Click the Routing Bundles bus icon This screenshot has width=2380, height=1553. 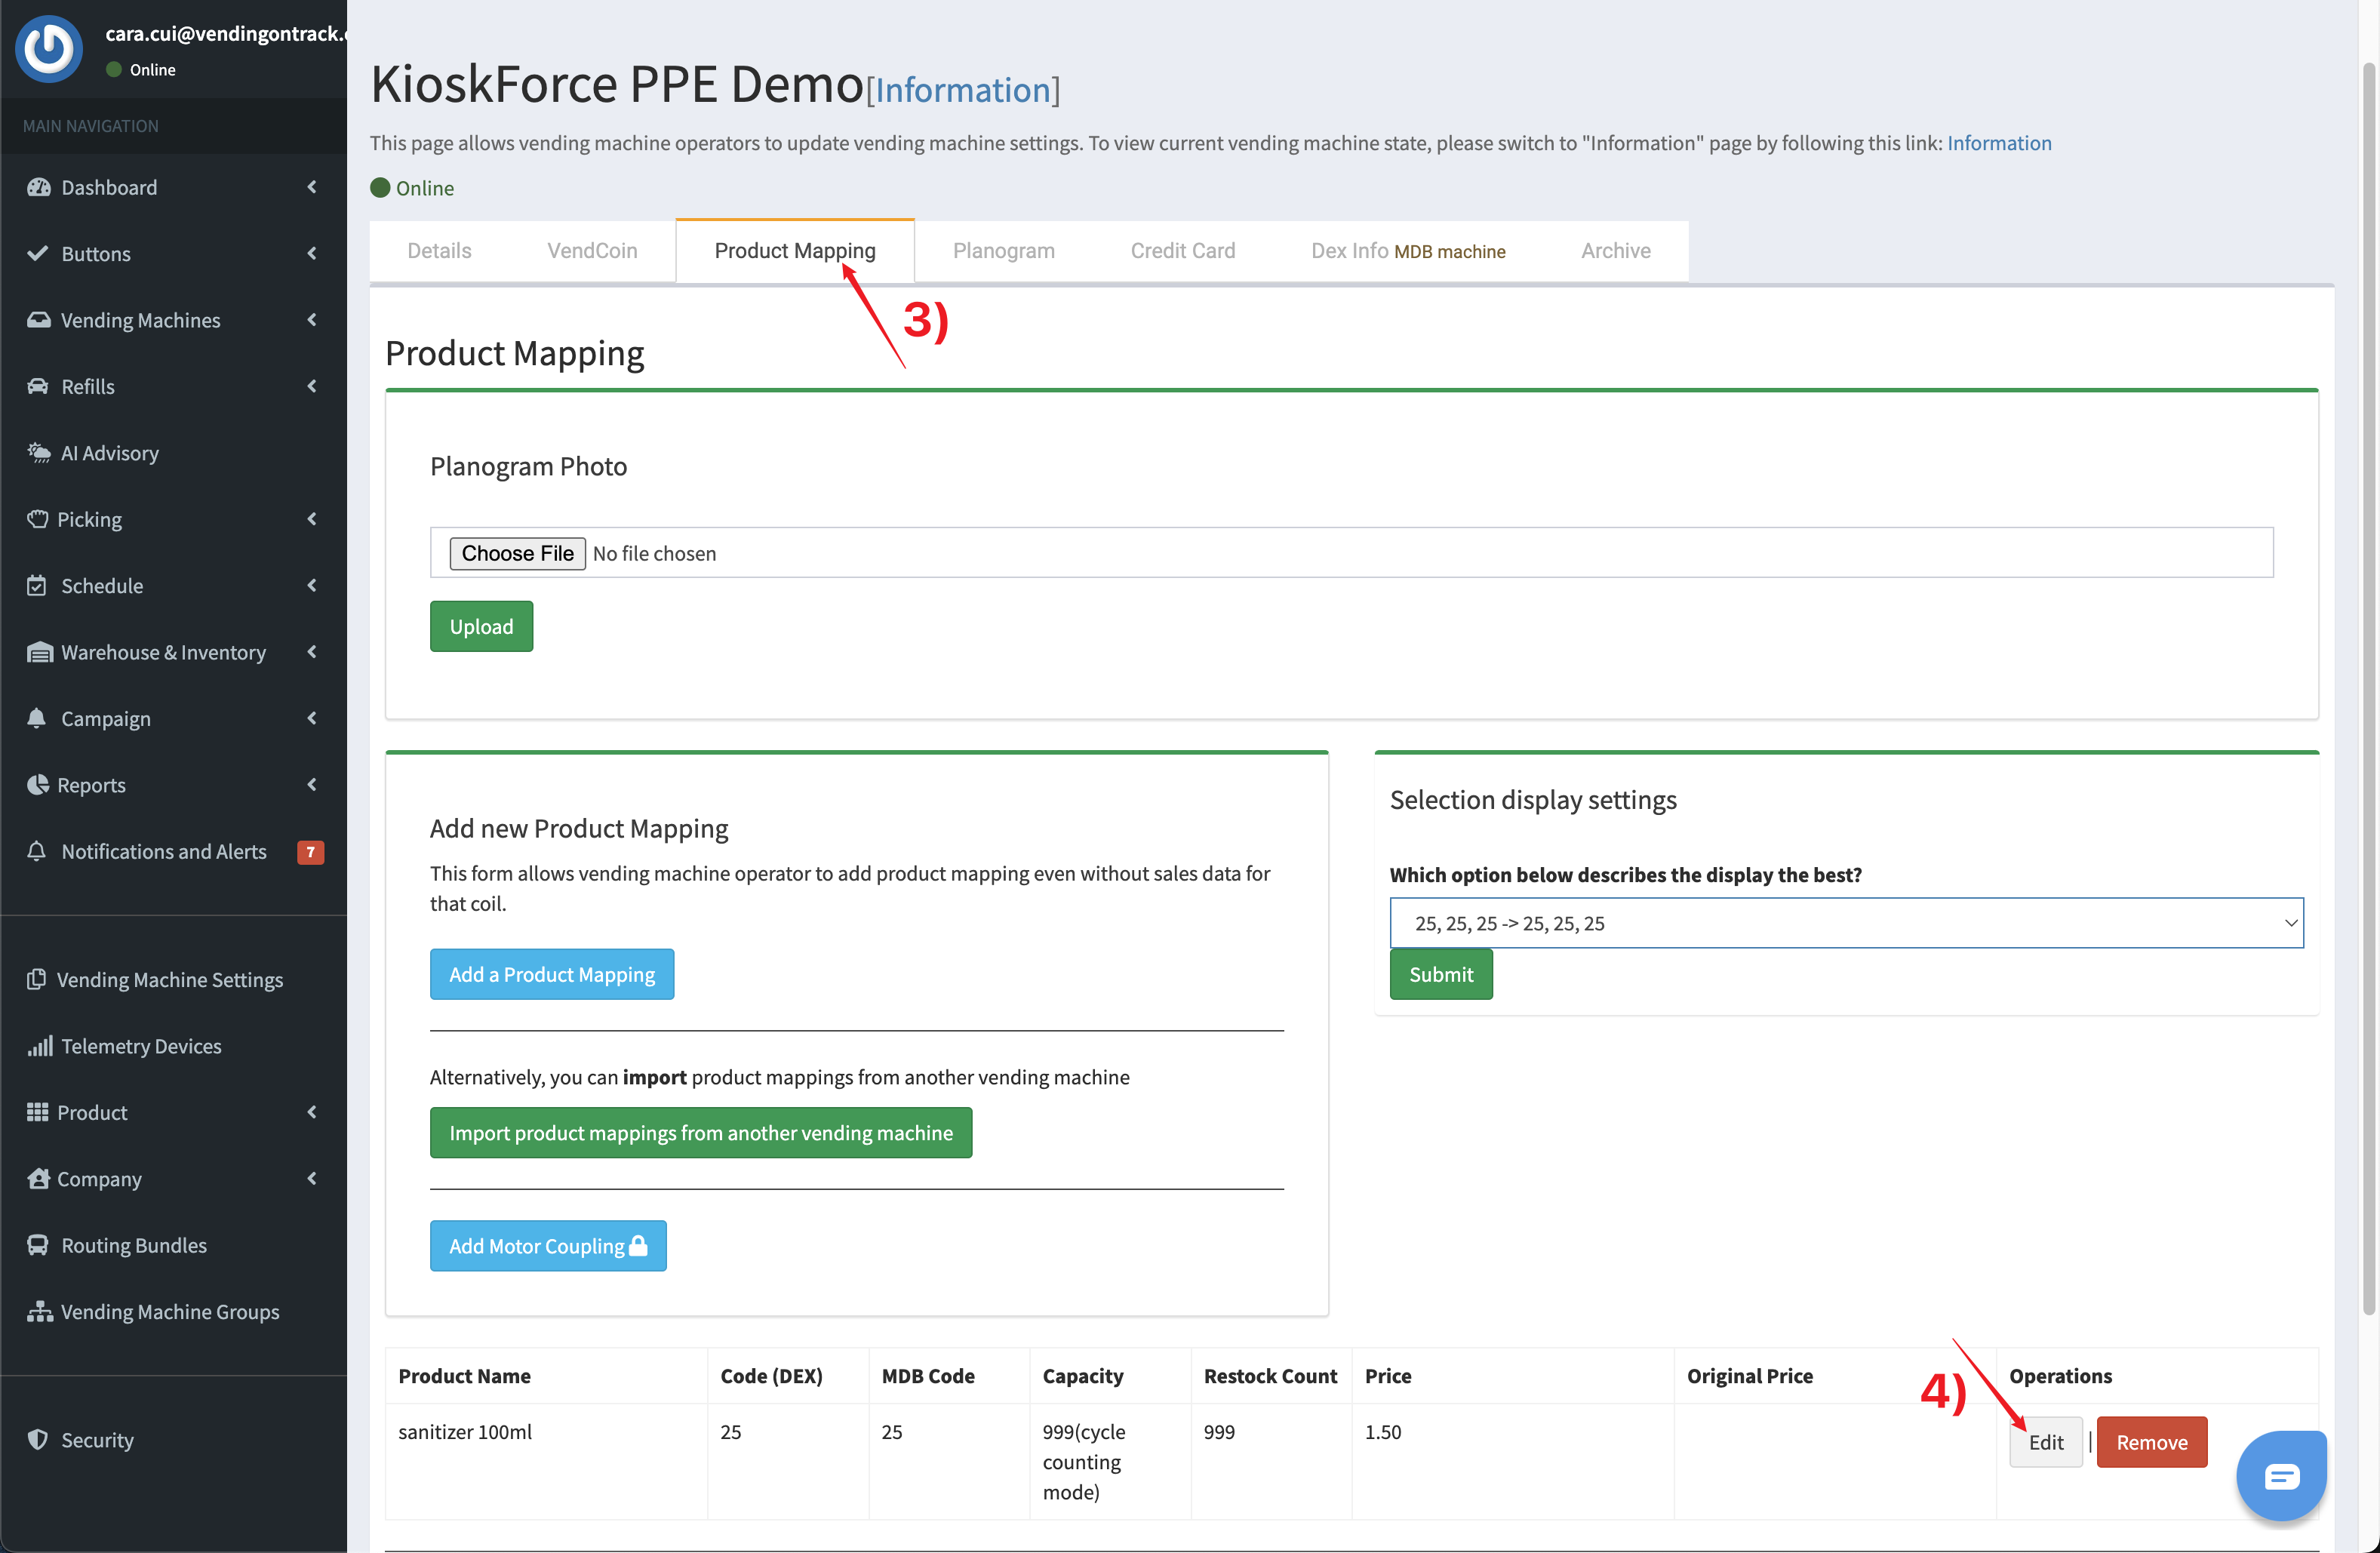pos(38,1245)
